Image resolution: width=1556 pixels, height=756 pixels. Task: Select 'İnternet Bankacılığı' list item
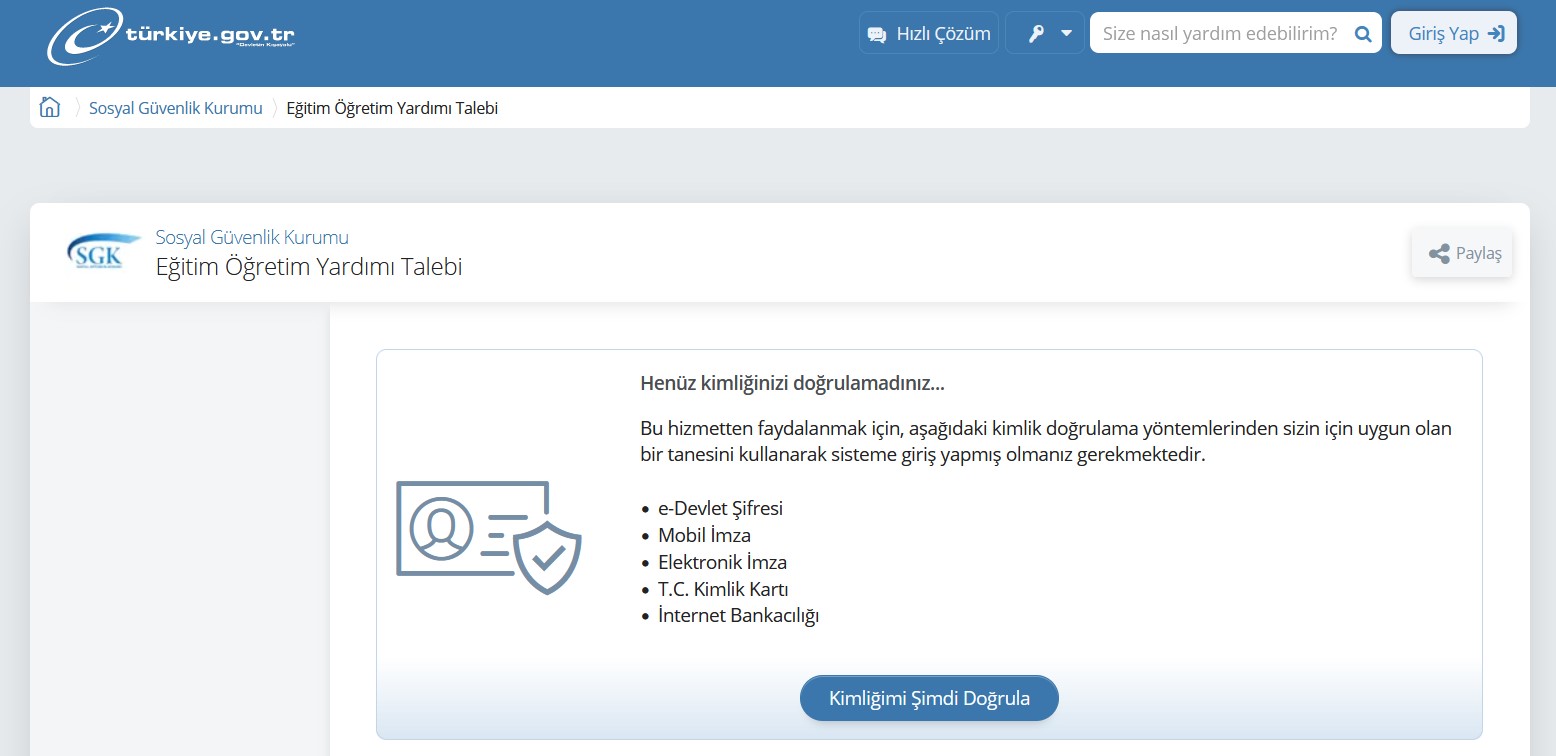tap(738, 616)
